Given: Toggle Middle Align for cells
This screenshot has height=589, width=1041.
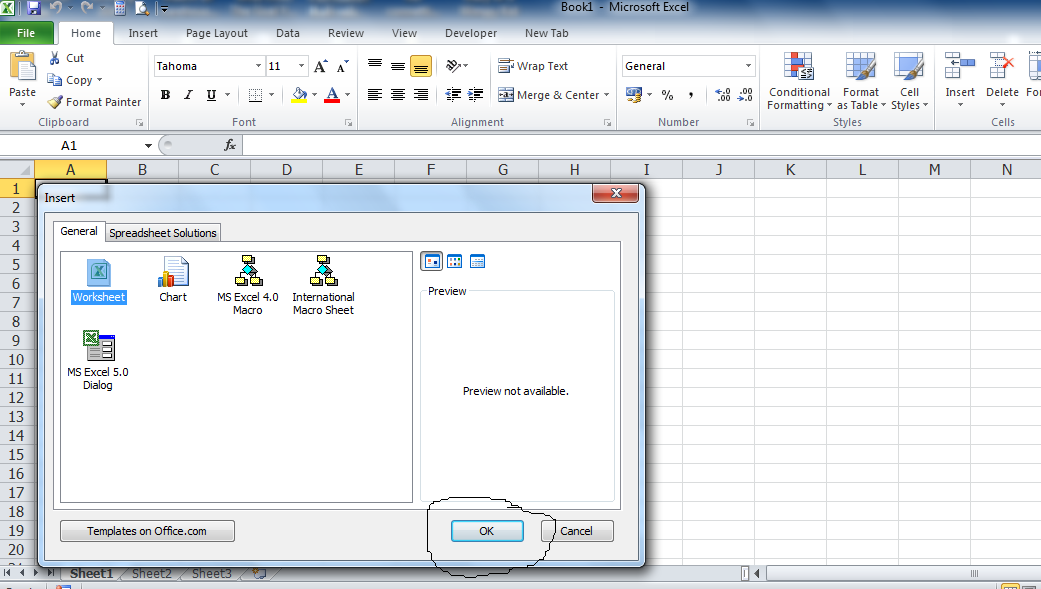Looking at the screenshot, I should point(398,66).
